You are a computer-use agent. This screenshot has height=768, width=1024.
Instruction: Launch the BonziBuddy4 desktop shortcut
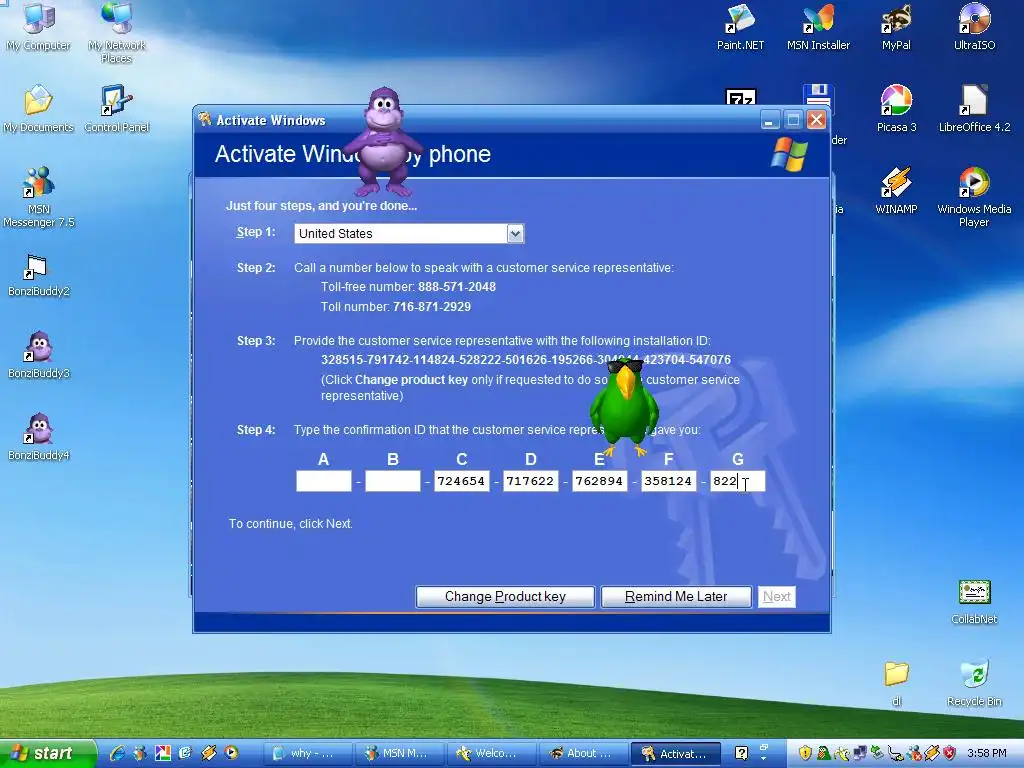tap(39, 437)
